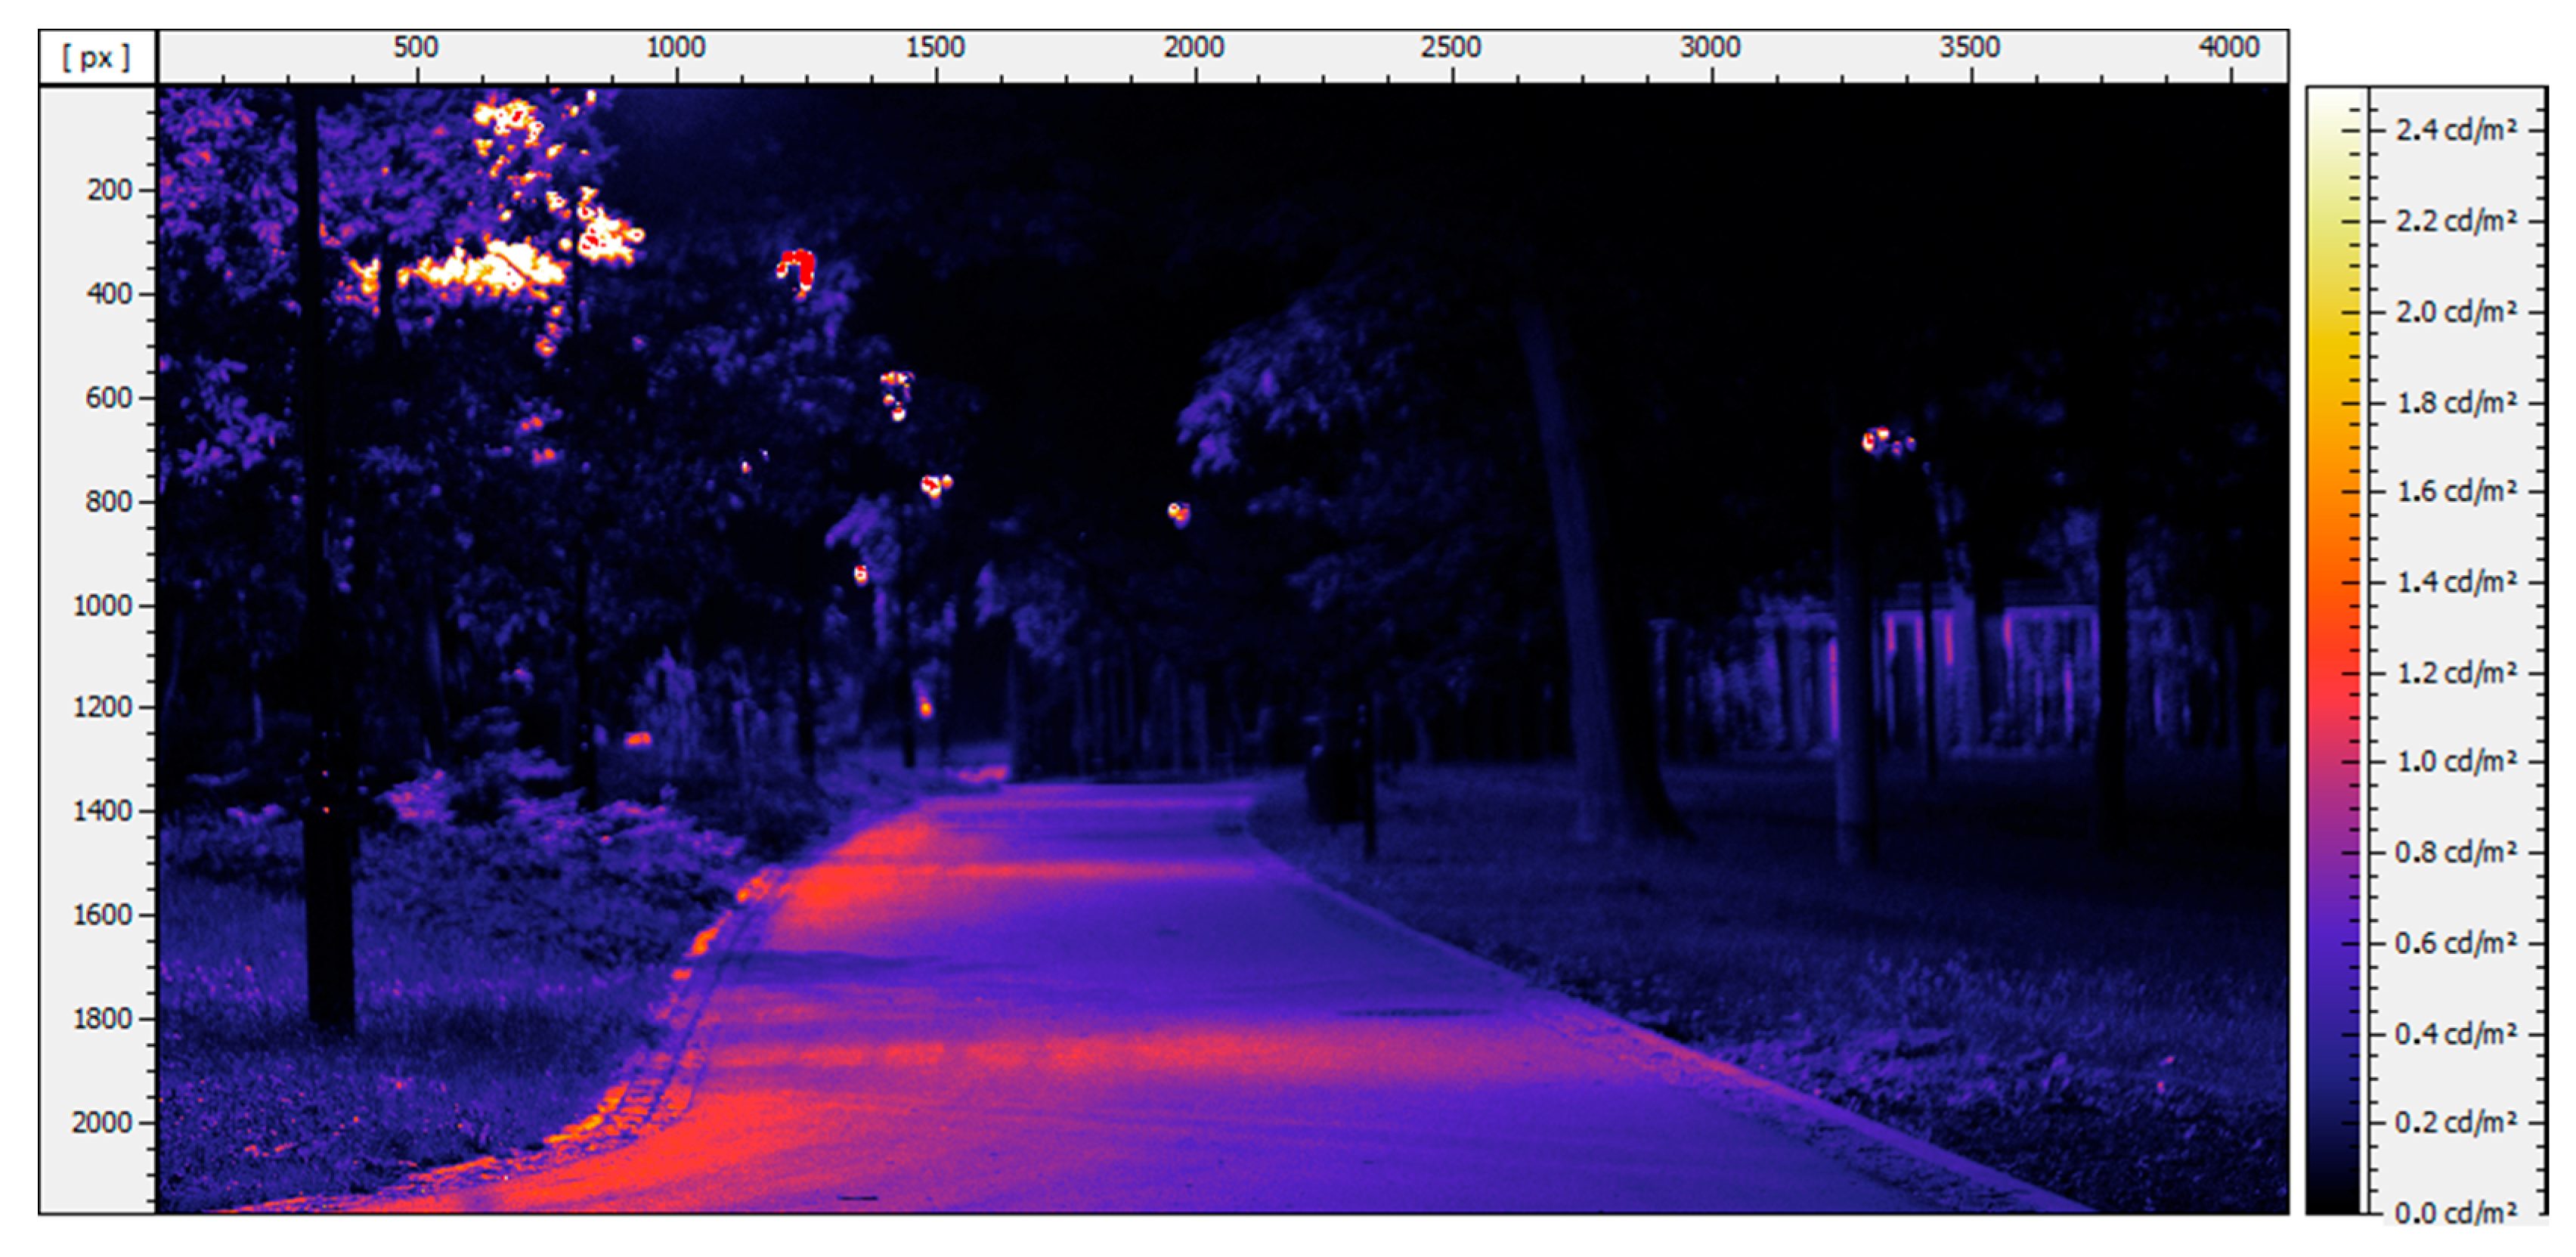Click the 0.0 cd/m² scale label
Viewport: 2576px width, 1257px height.
pos(2455,1213)
